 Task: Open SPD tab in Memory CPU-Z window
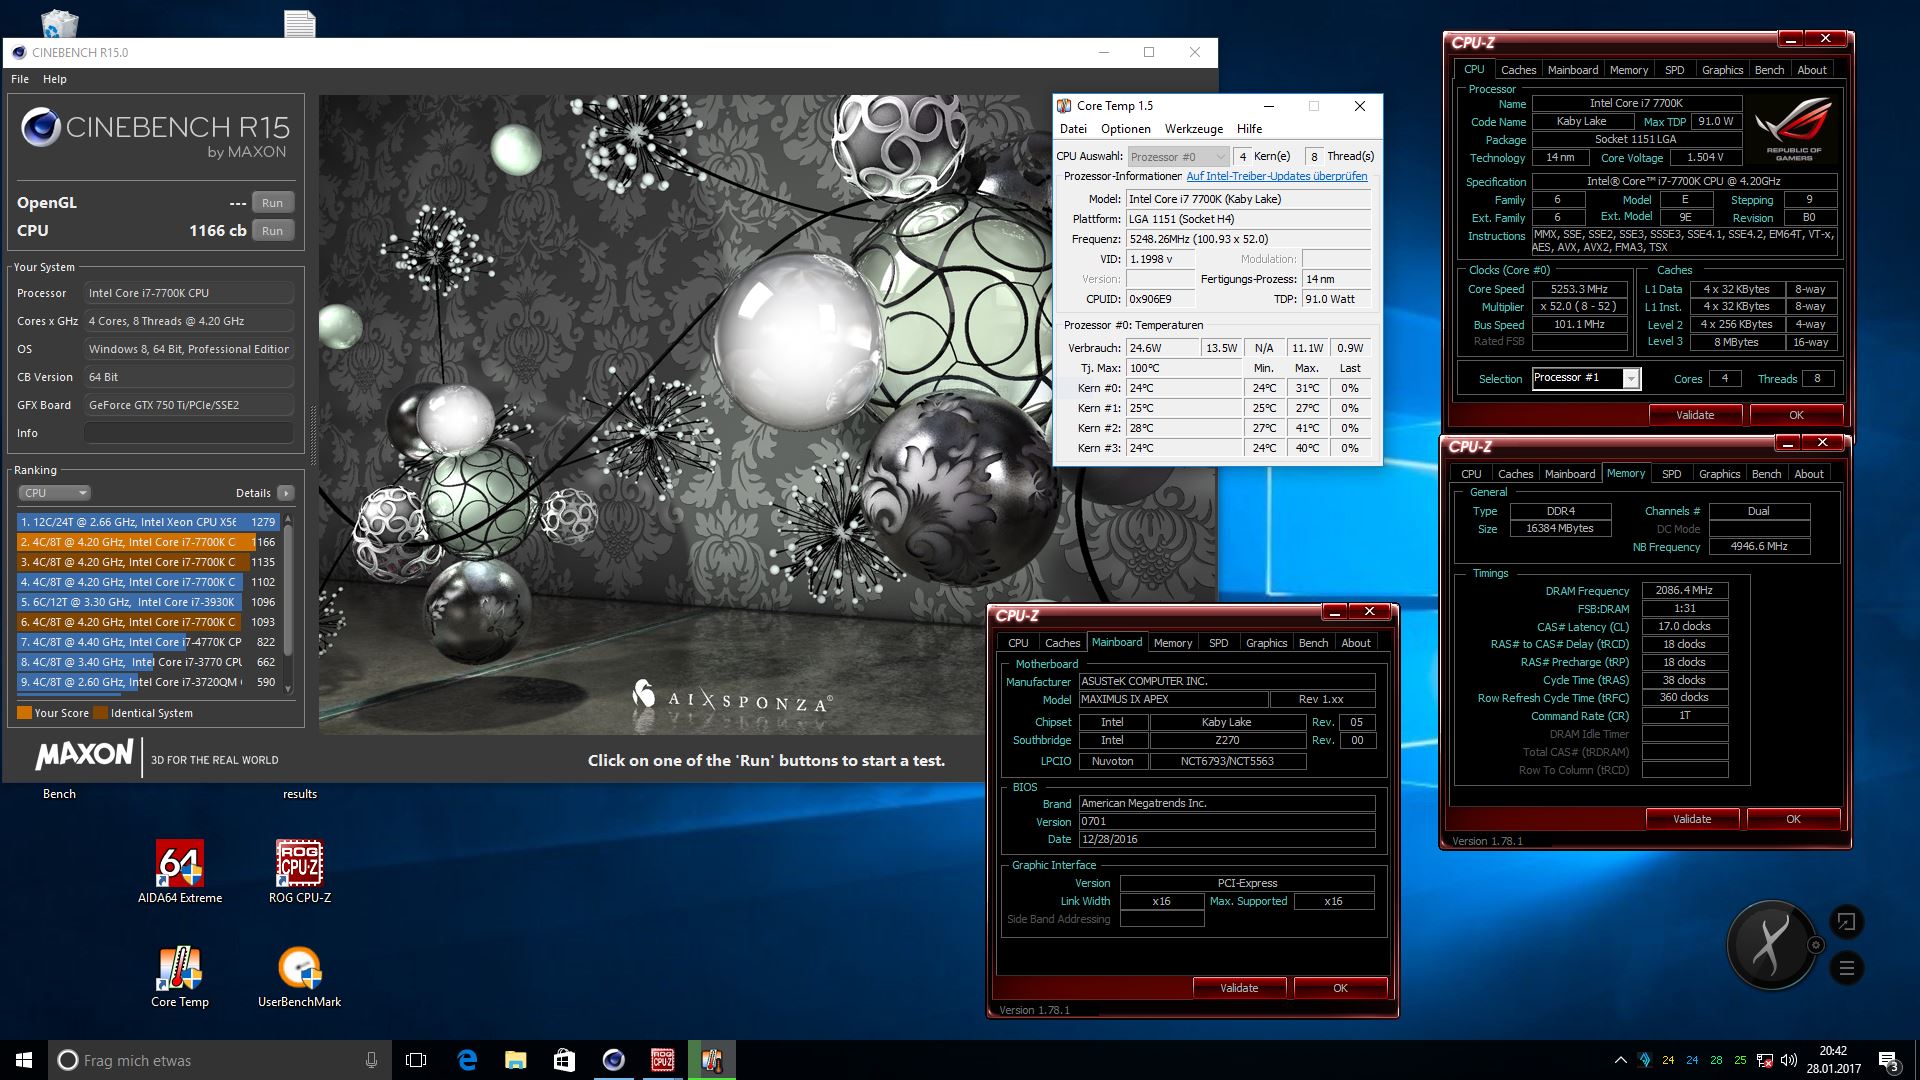coord(1671,474)
